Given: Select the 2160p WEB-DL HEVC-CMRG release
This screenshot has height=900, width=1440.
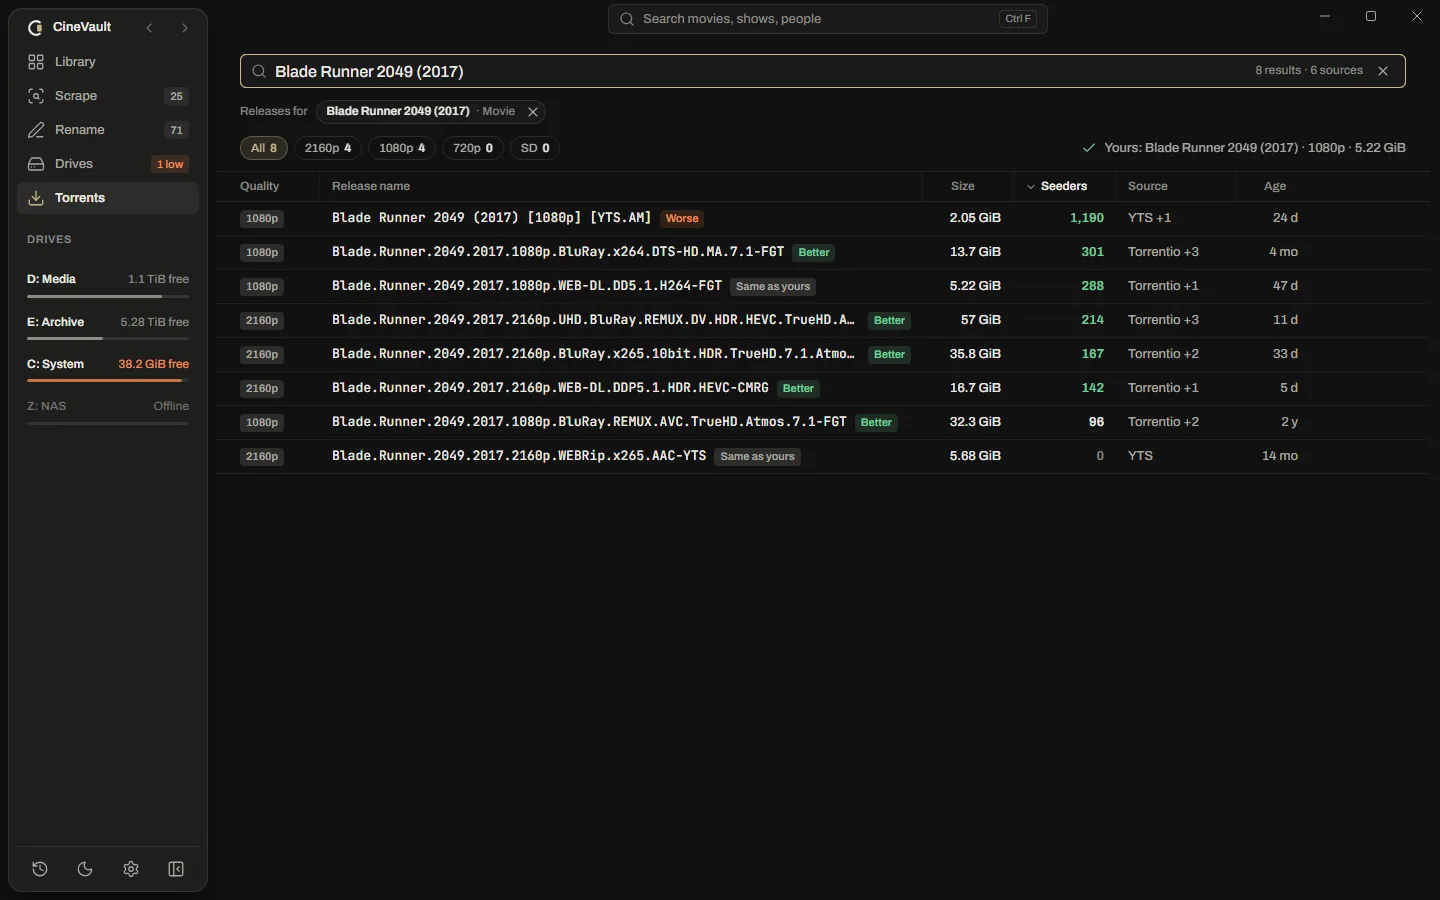Looking at the screenshot, I should 822,388.
